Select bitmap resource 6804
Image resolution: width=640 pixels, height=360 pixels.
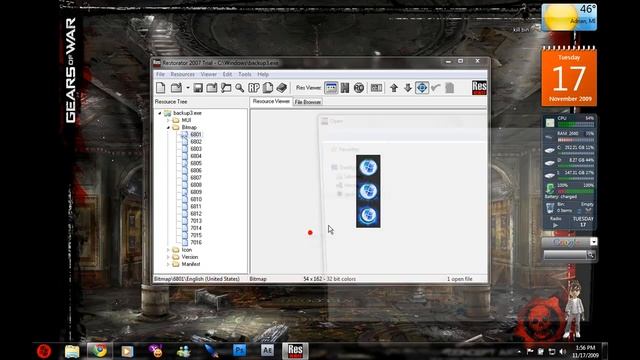196,156
